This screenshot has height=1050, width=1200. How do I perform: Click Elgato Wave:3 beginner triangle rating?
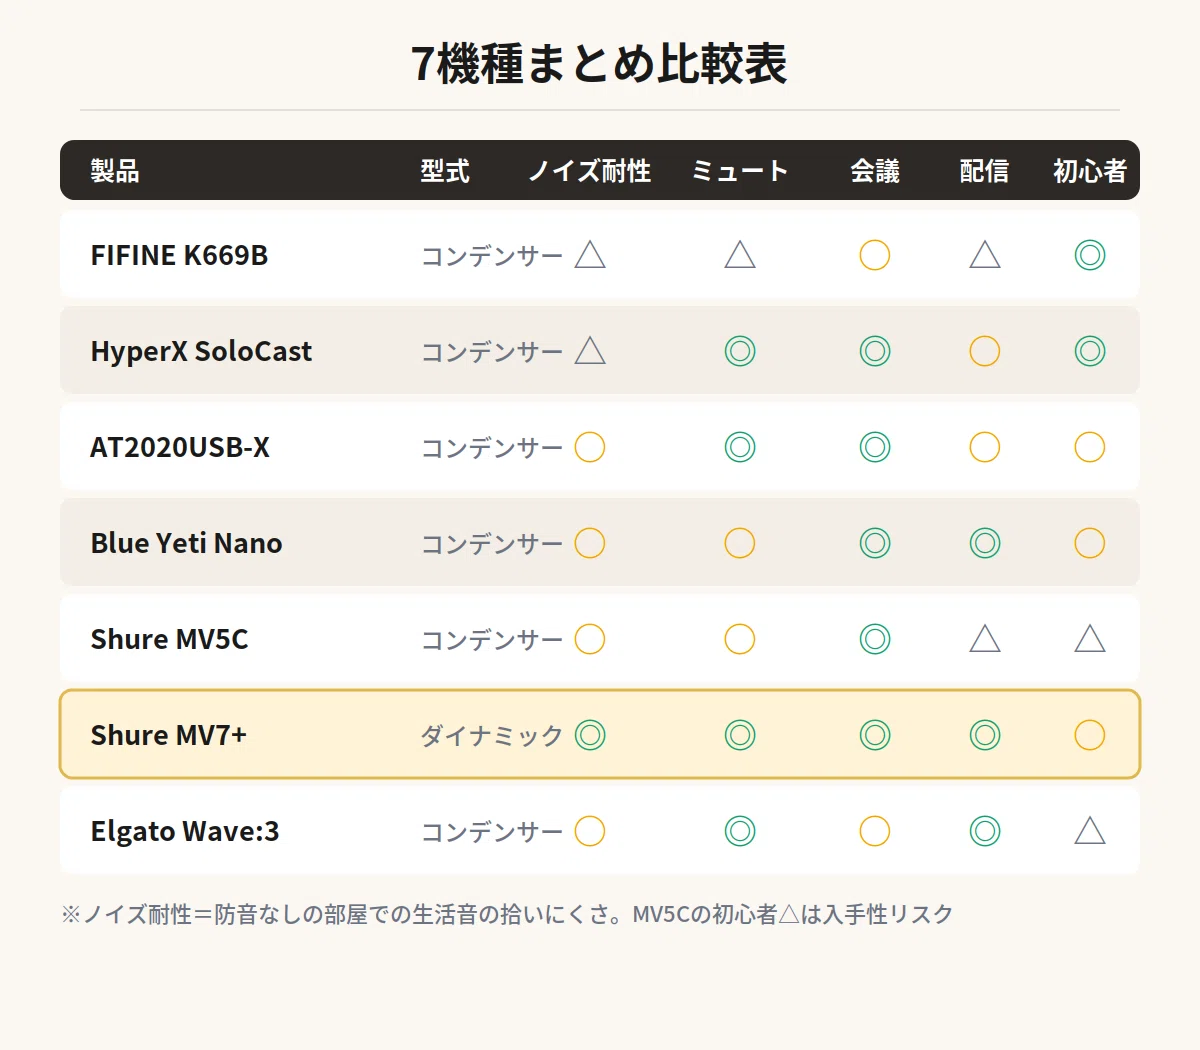[1090, 831]
